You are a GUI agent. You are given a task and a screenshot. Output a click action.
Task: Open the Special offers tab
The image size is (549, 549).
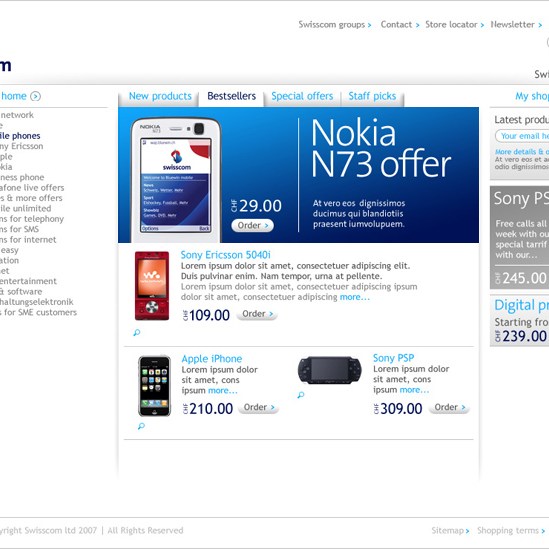coord(302,96)
